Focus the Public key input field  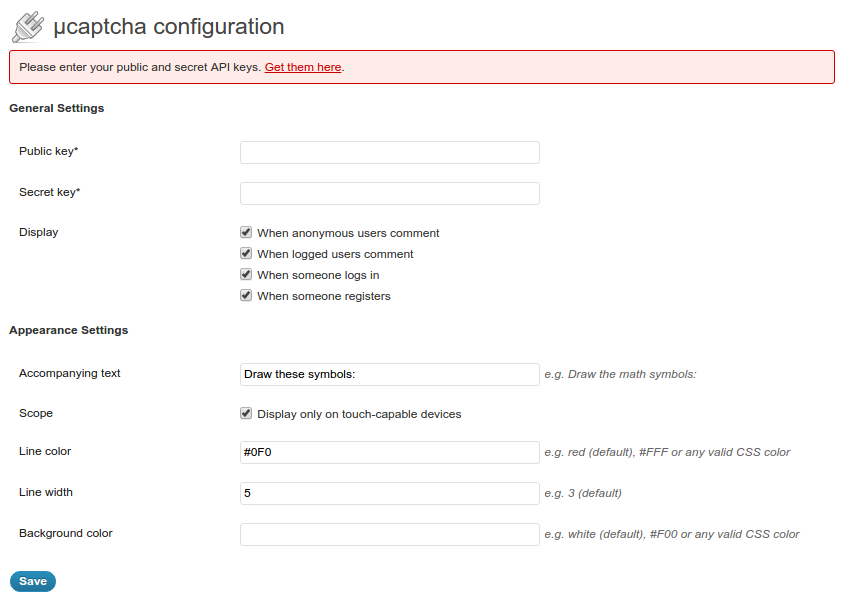tap(390, 152)
